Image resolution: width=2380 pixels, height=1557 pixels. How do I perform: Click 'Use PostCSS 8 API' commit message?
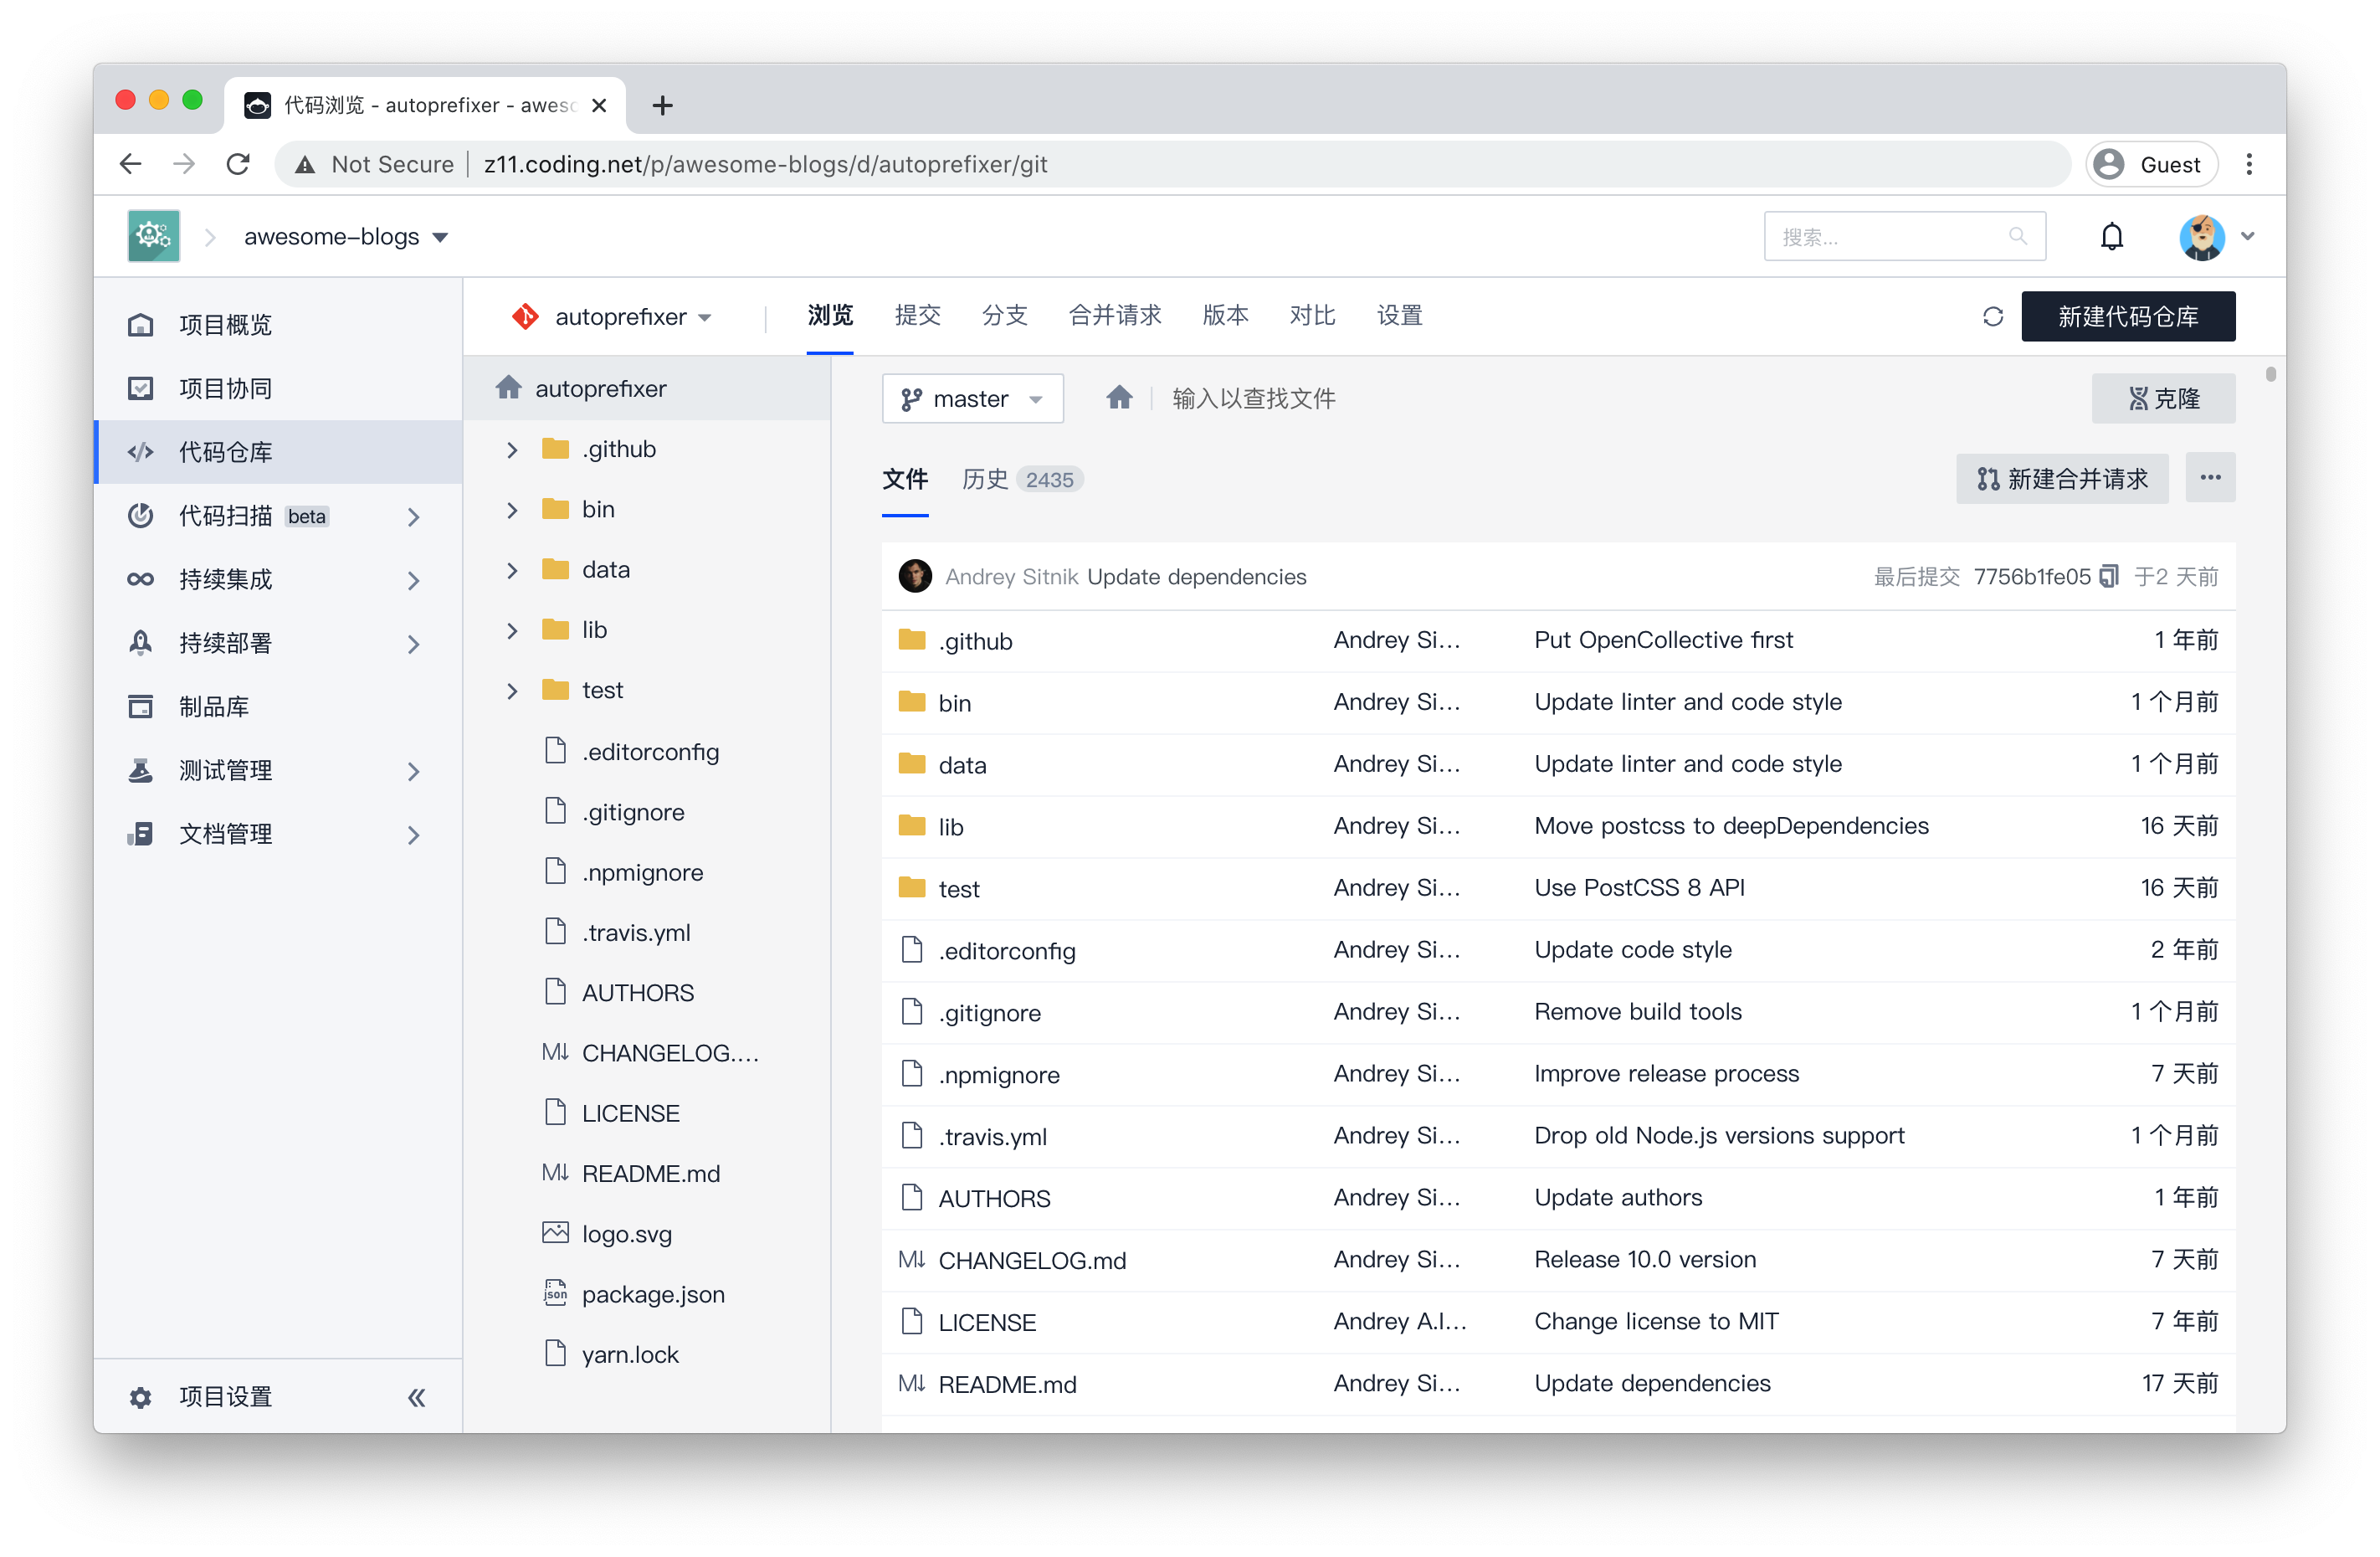coord(1639,888)
